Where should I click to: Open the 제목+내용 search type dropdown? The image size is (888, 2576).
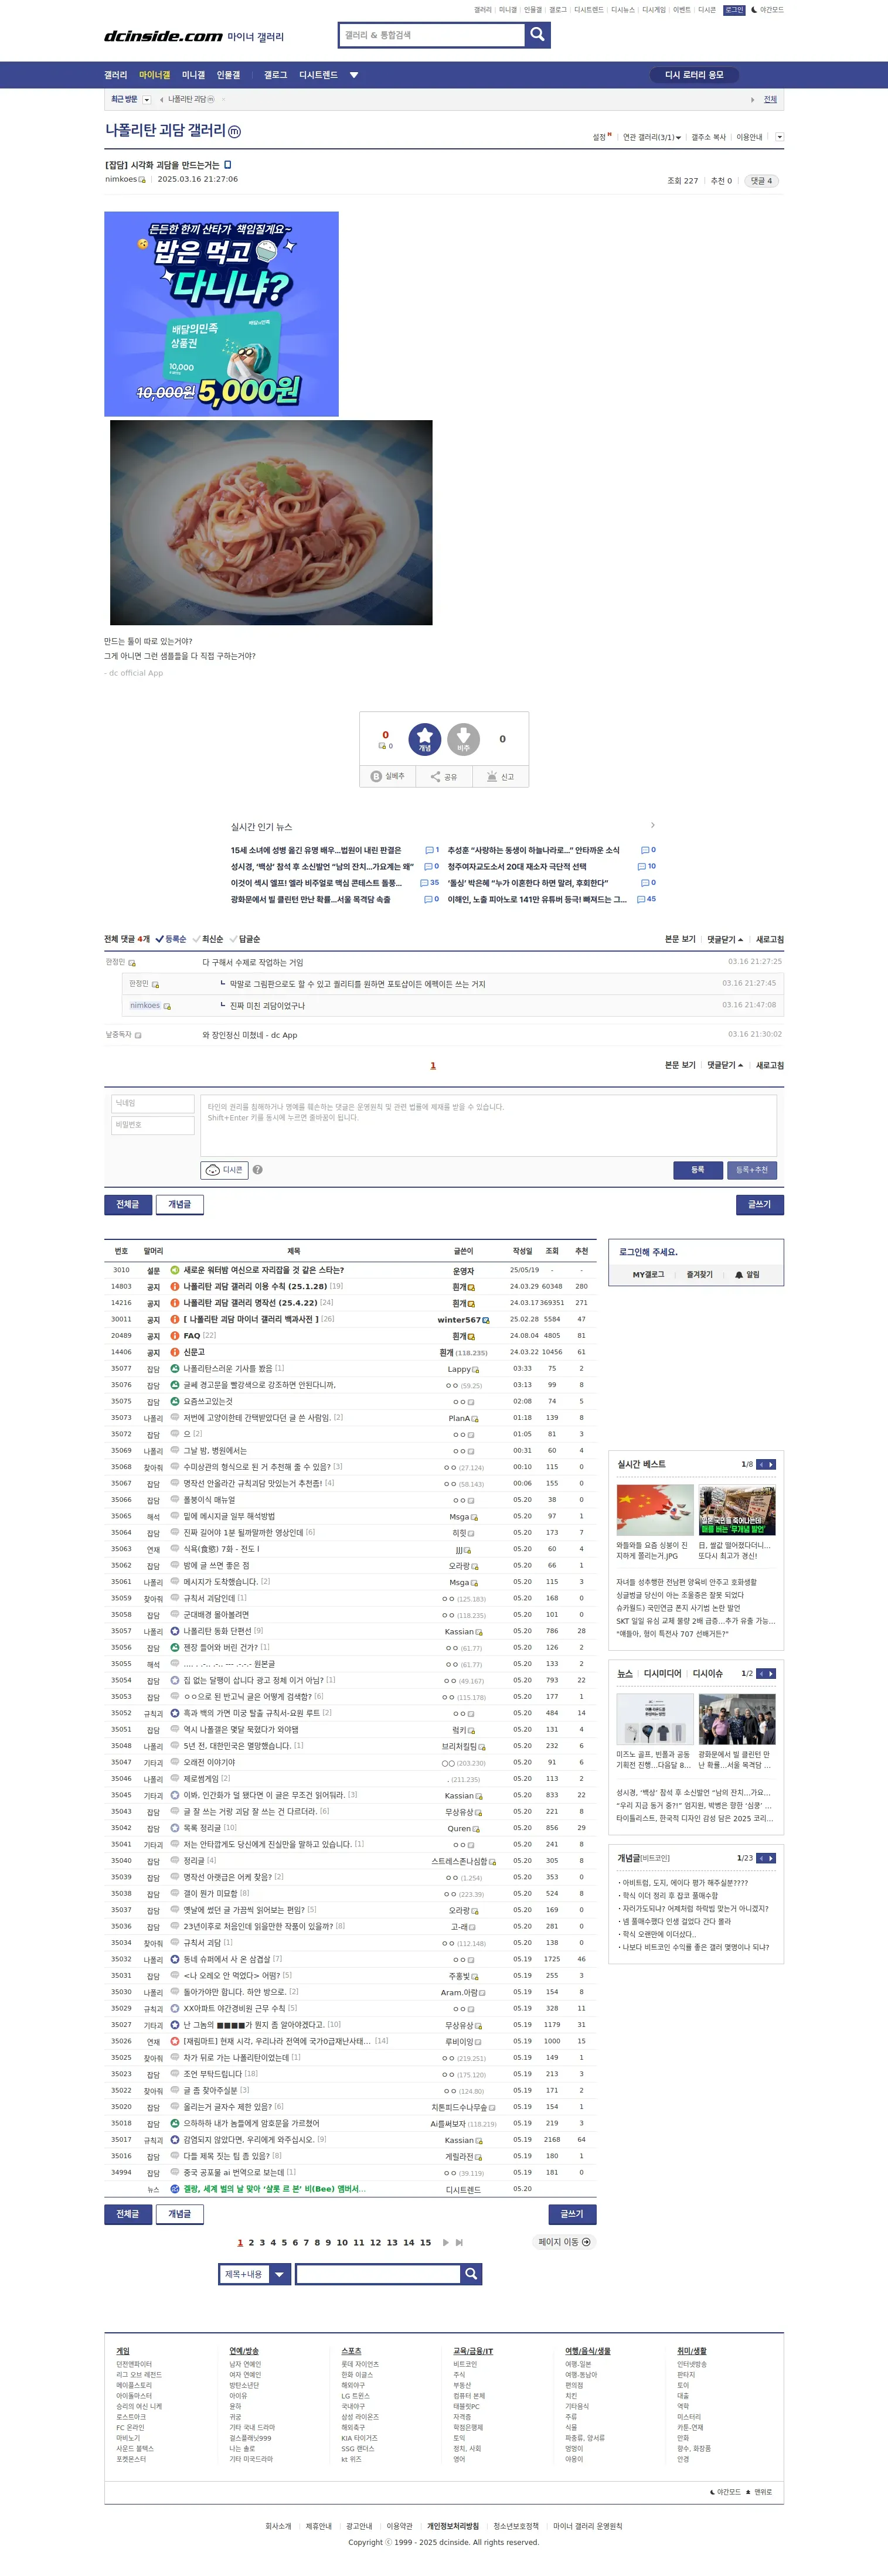(x=254, y=2274)
